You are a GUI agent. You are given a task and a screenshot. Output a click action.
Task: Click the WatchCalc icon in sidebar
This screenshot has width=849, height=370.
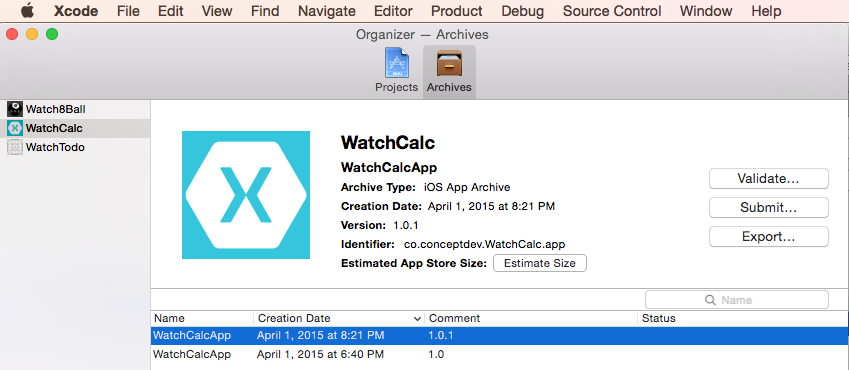15,128
